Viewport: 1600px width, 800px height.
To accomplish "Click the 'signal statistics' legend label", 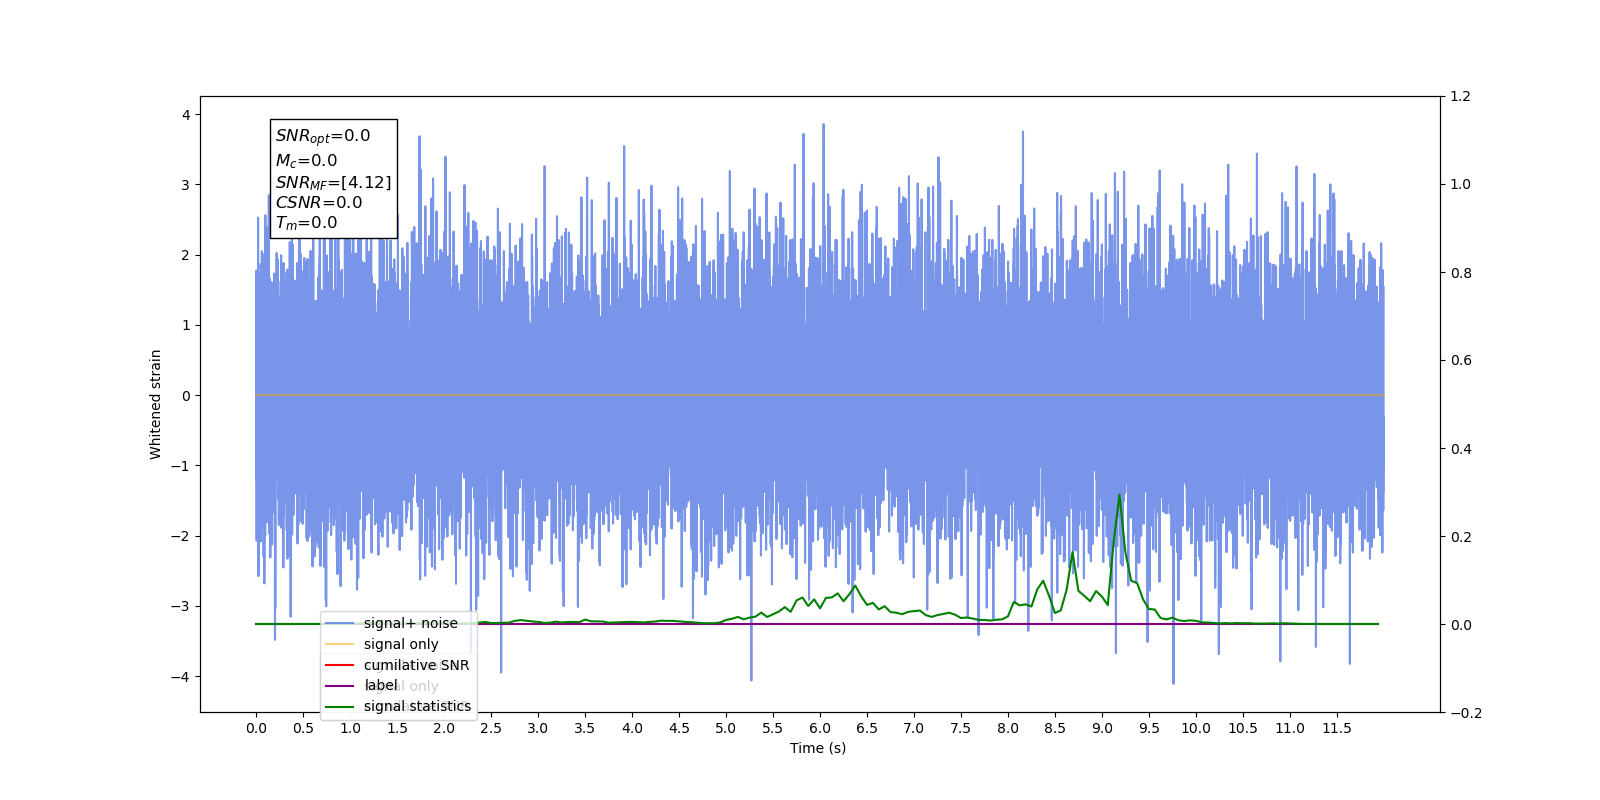I will click(x=417, y=706).
